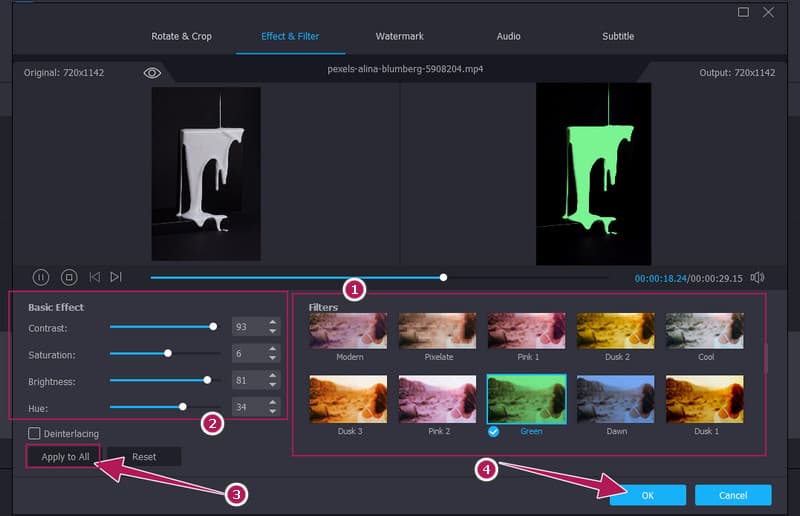Toggle the original preview eye icon
The width and height of the screenshot is (800, 516).
(x=152, y=73)
